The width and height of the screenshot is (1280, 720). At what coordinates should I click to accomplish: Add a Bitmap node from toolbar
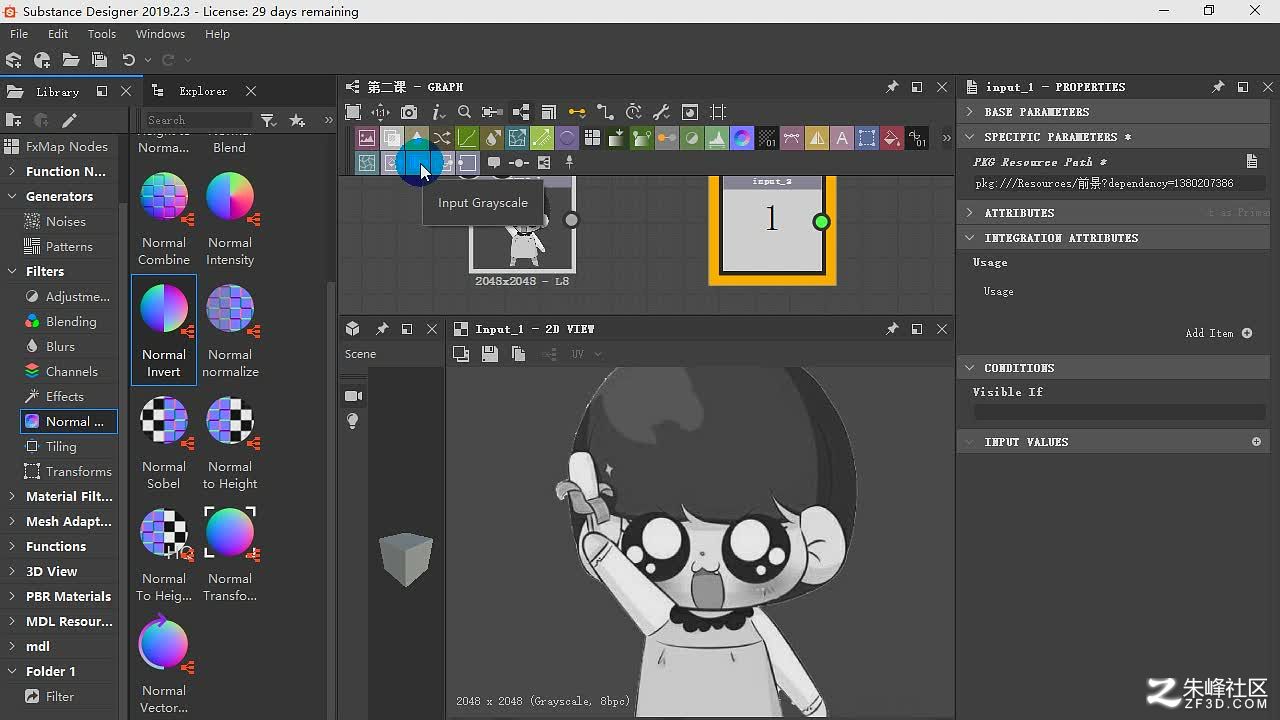(367, 138)
